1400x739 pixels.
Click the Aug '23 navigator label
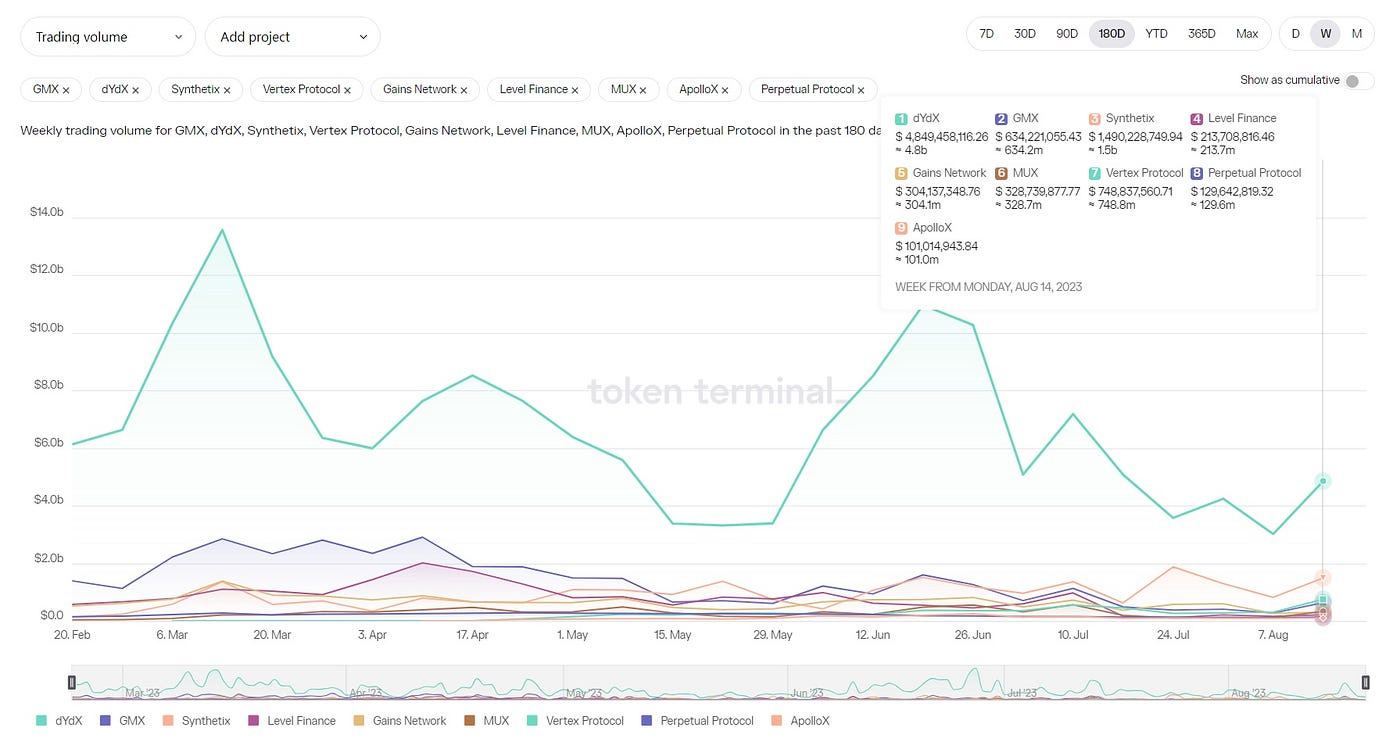[1250, 692]
